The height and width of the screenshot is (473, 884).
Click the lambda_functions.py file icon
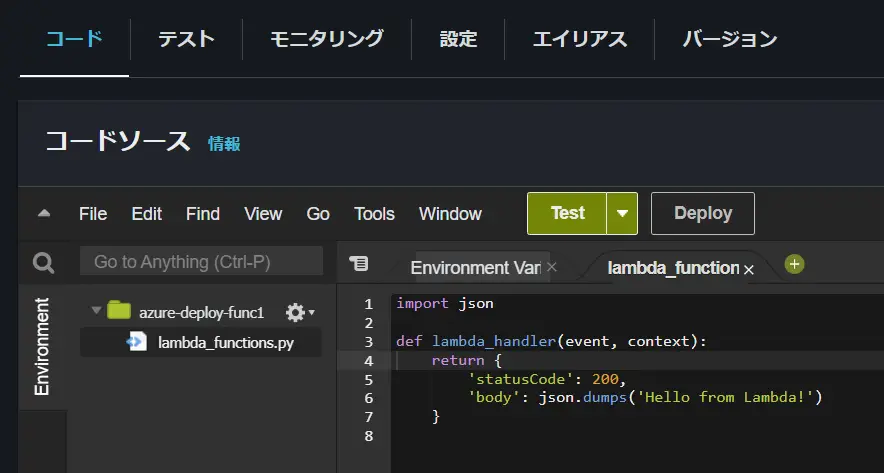(x=137, y=342)
